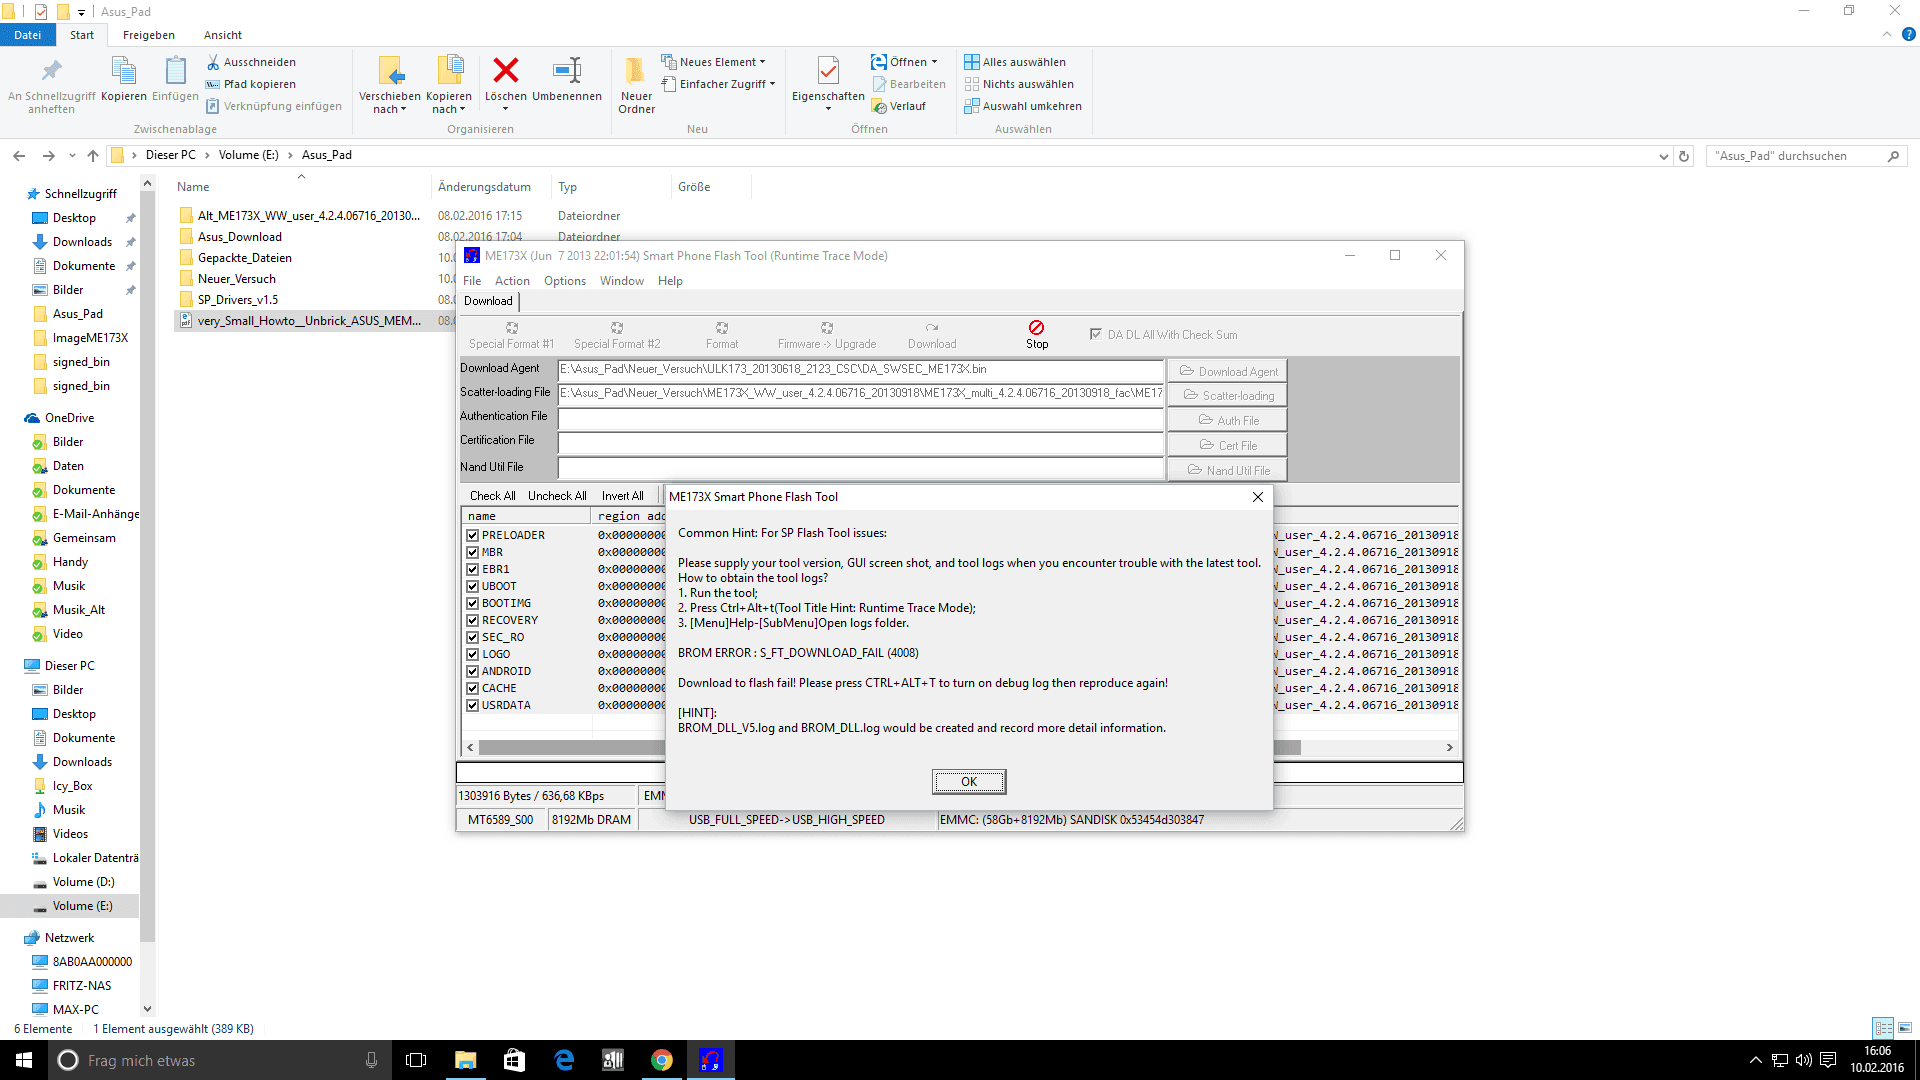Viewport: 1920px width, 1080px height.
Task: Click the Format toolbar icon
Action: (x=722, y=328)
